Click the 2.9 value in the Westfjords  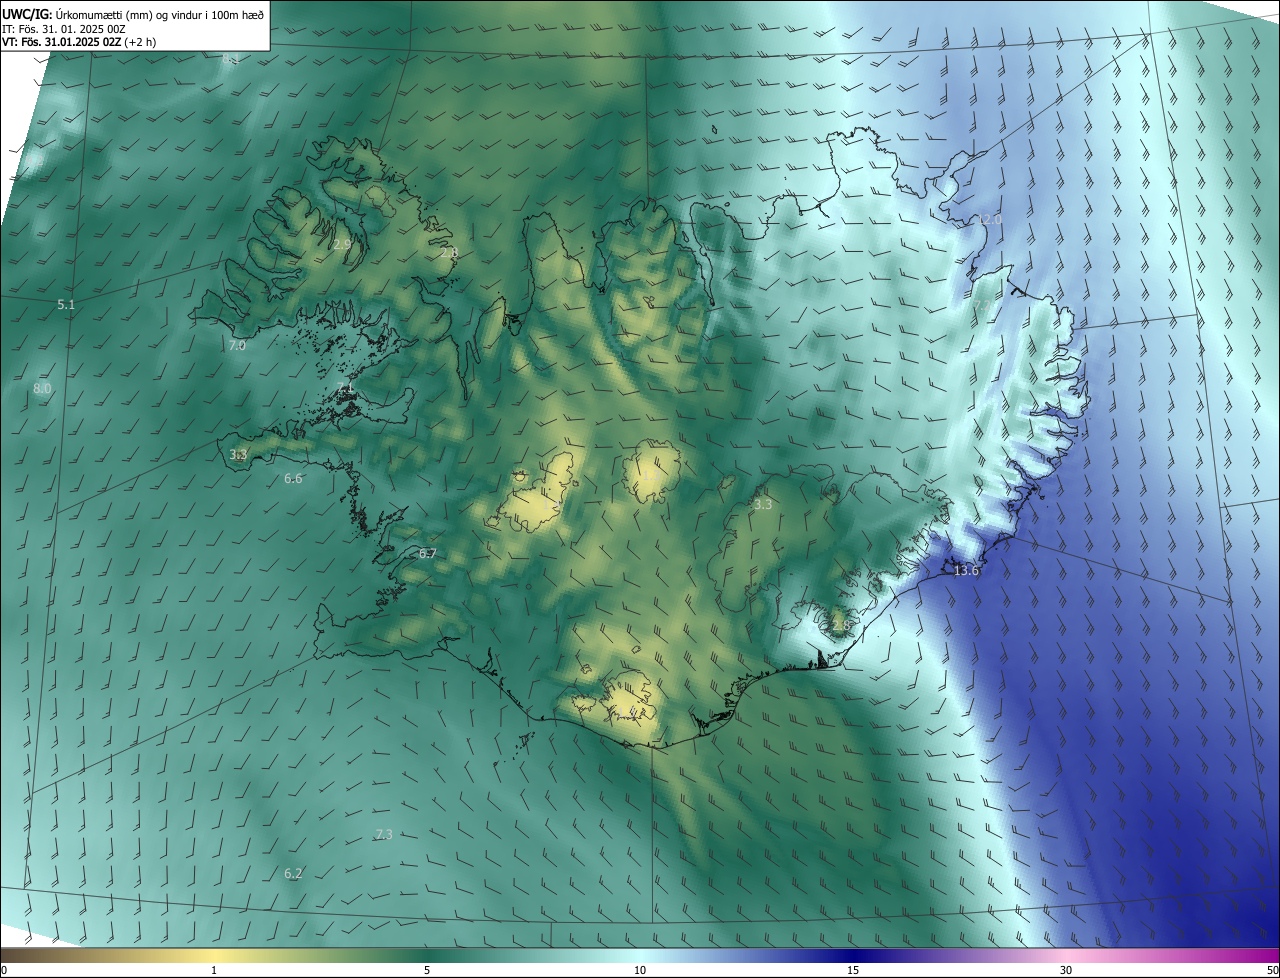342,244
